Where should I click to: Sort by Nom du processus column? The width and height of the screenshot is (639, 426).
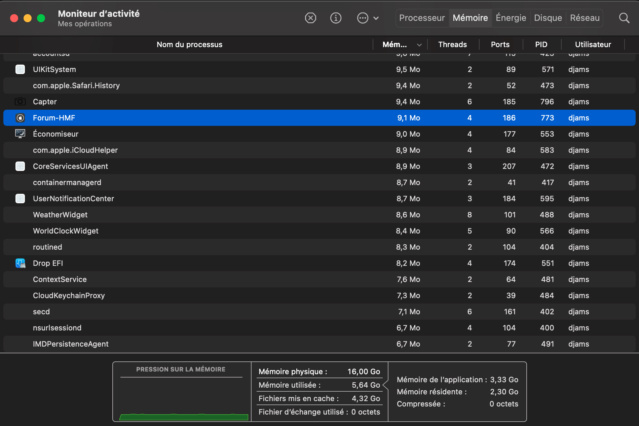point(189,44)
